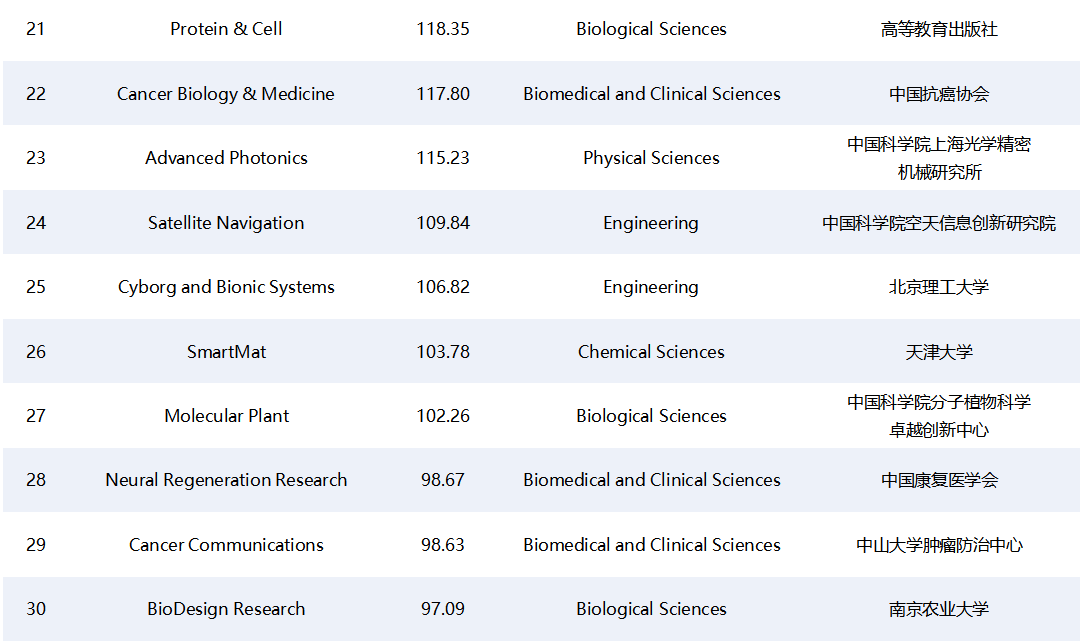The height and width of the screenshot is (643, 1080).
Task: Select the score cell showing 115.23
Action: click(x=443, y=158)
